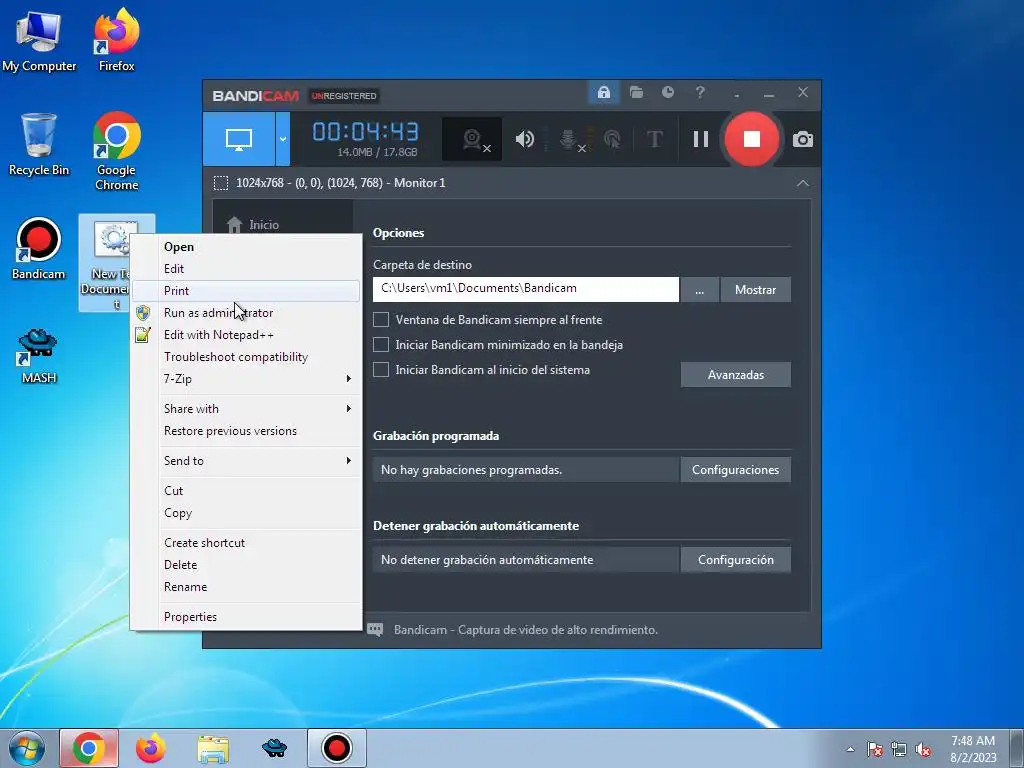Choose Edit in context menu
Viewport: 1024px width, 768px height.
point(246,269)
